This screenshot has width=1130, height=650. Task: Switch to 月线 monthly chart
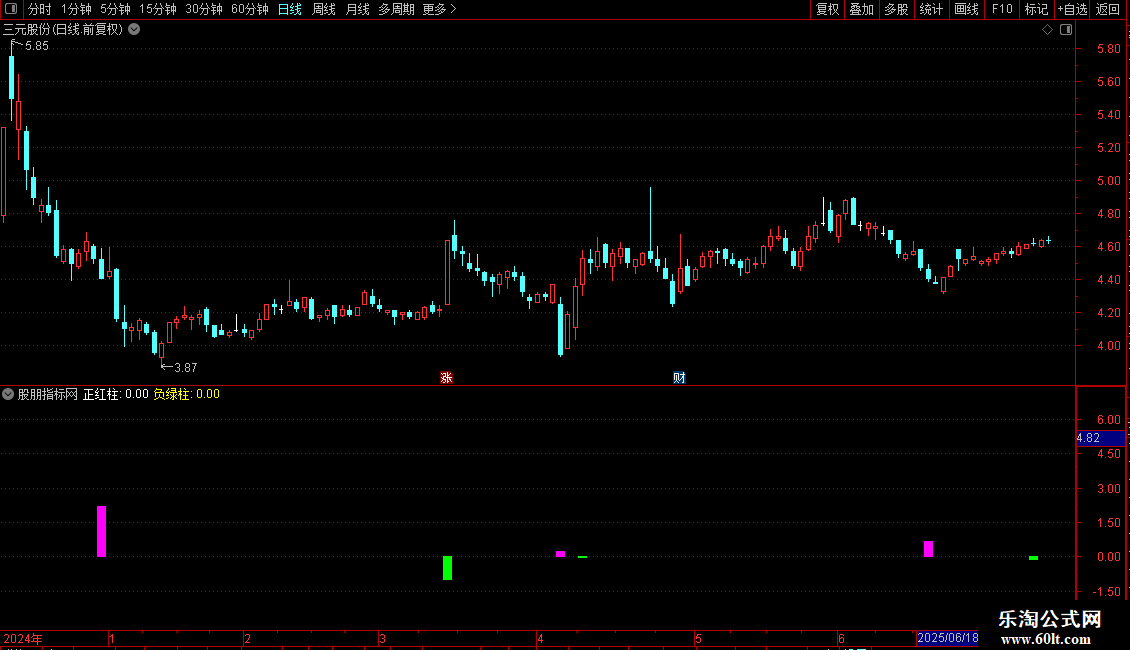pyautogui.click(x=357, y=9)
